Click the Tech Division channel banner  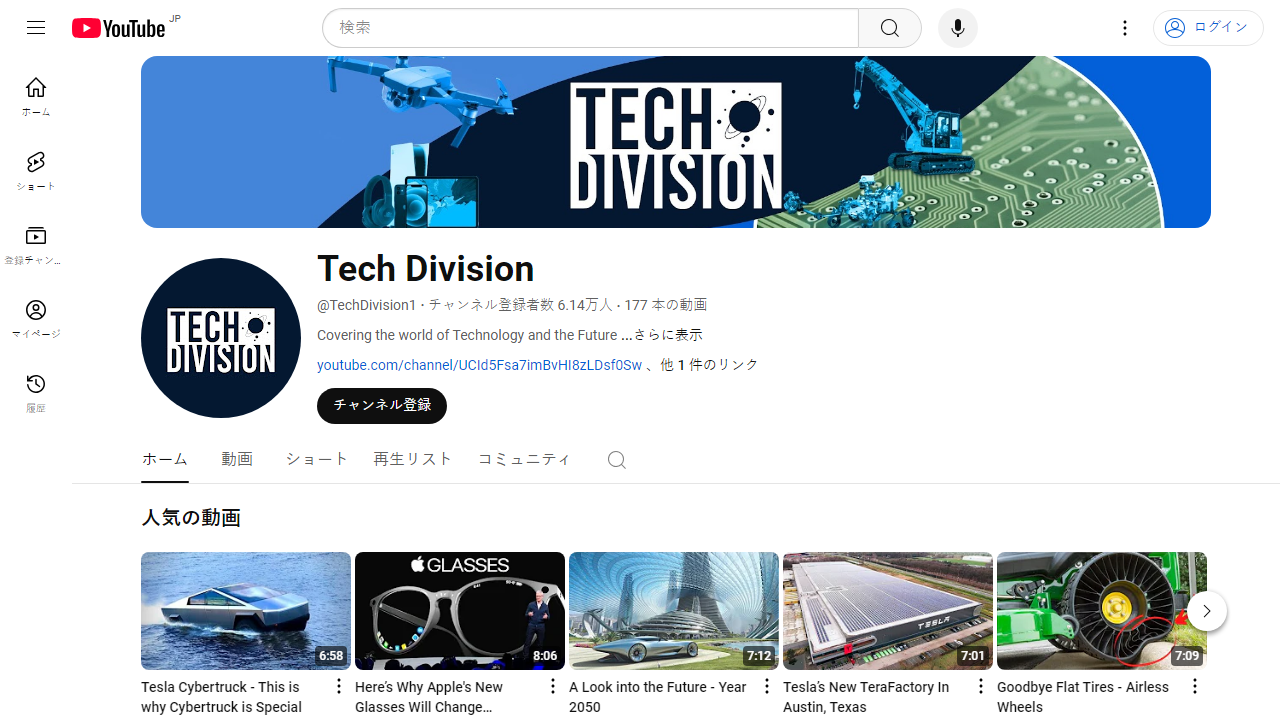(676, 142)
